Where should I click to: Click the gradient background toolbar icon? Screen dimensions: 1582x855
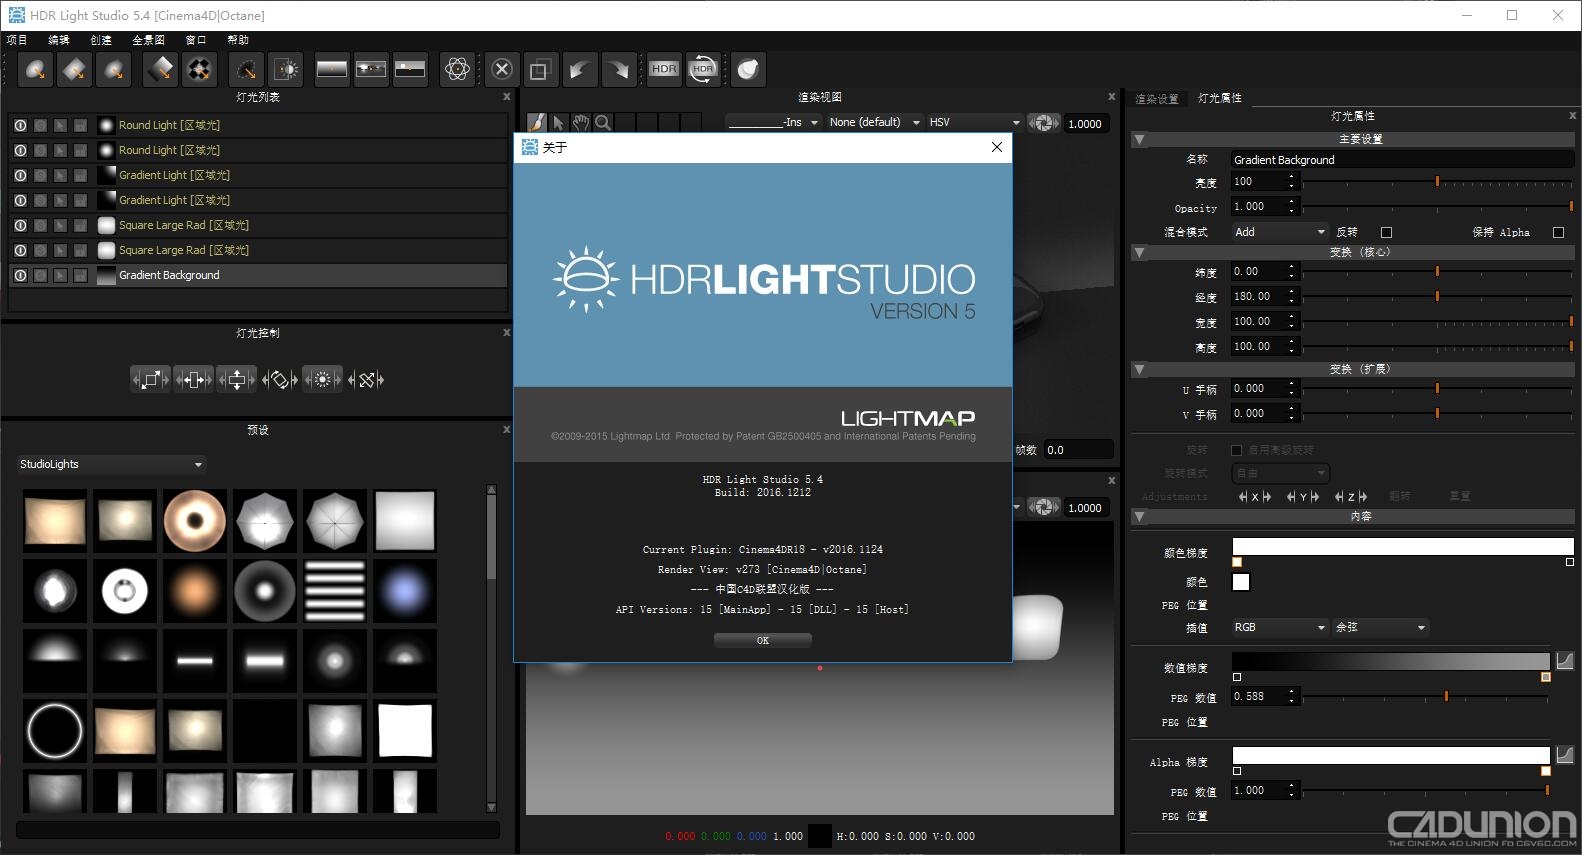(x=331, y=69)
